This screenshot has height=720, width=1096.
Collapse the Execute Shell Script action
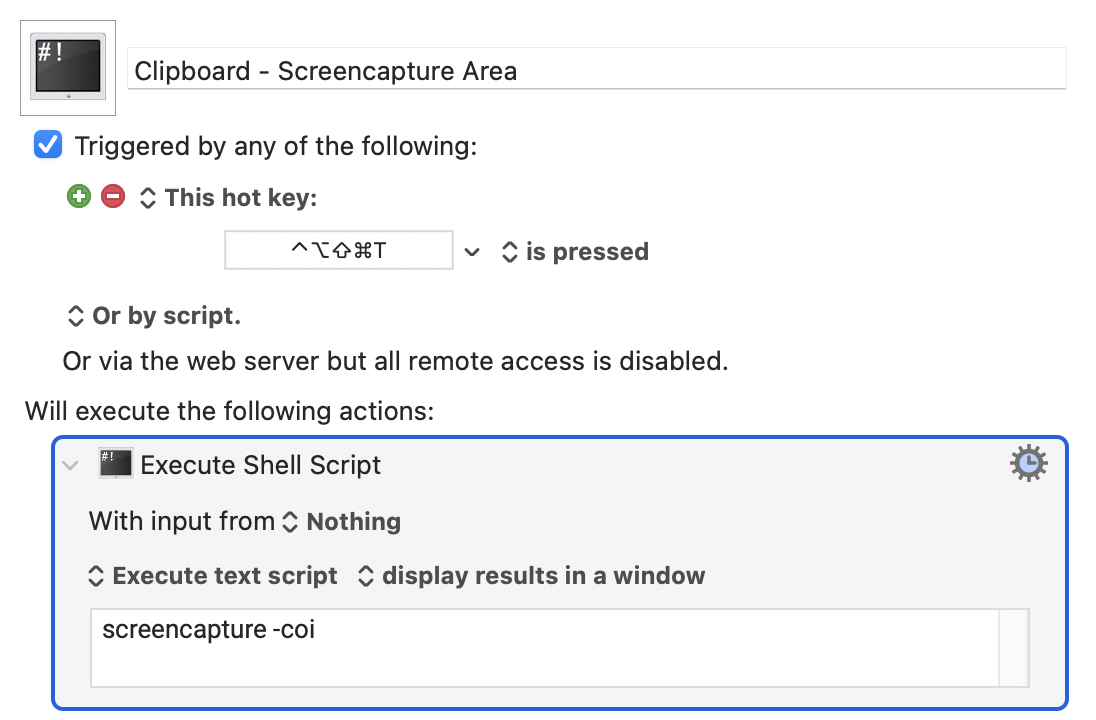[69, 465]
